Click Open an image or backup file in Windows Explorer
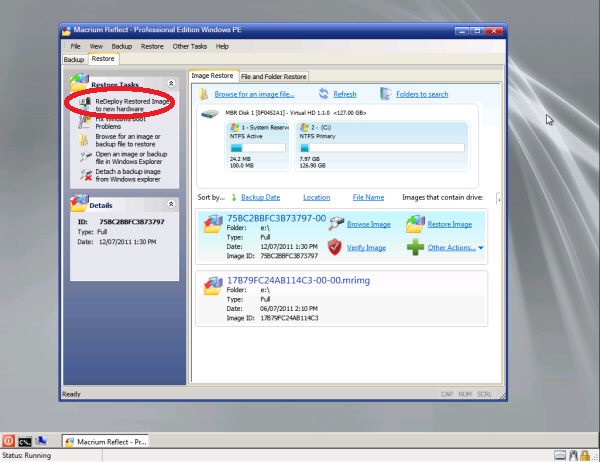The height and width of the screenshot is (462, 600). [x=131, y=158]
